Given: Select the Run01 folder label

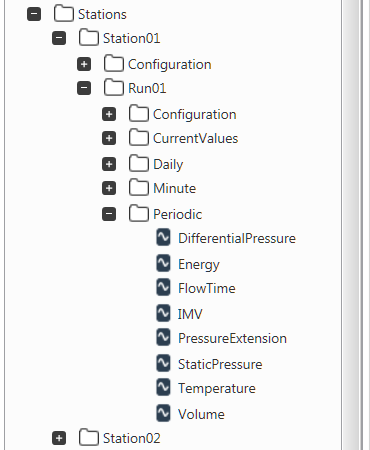Looking at the screenshot, I should pyautogui.click(x=147, y=88).
